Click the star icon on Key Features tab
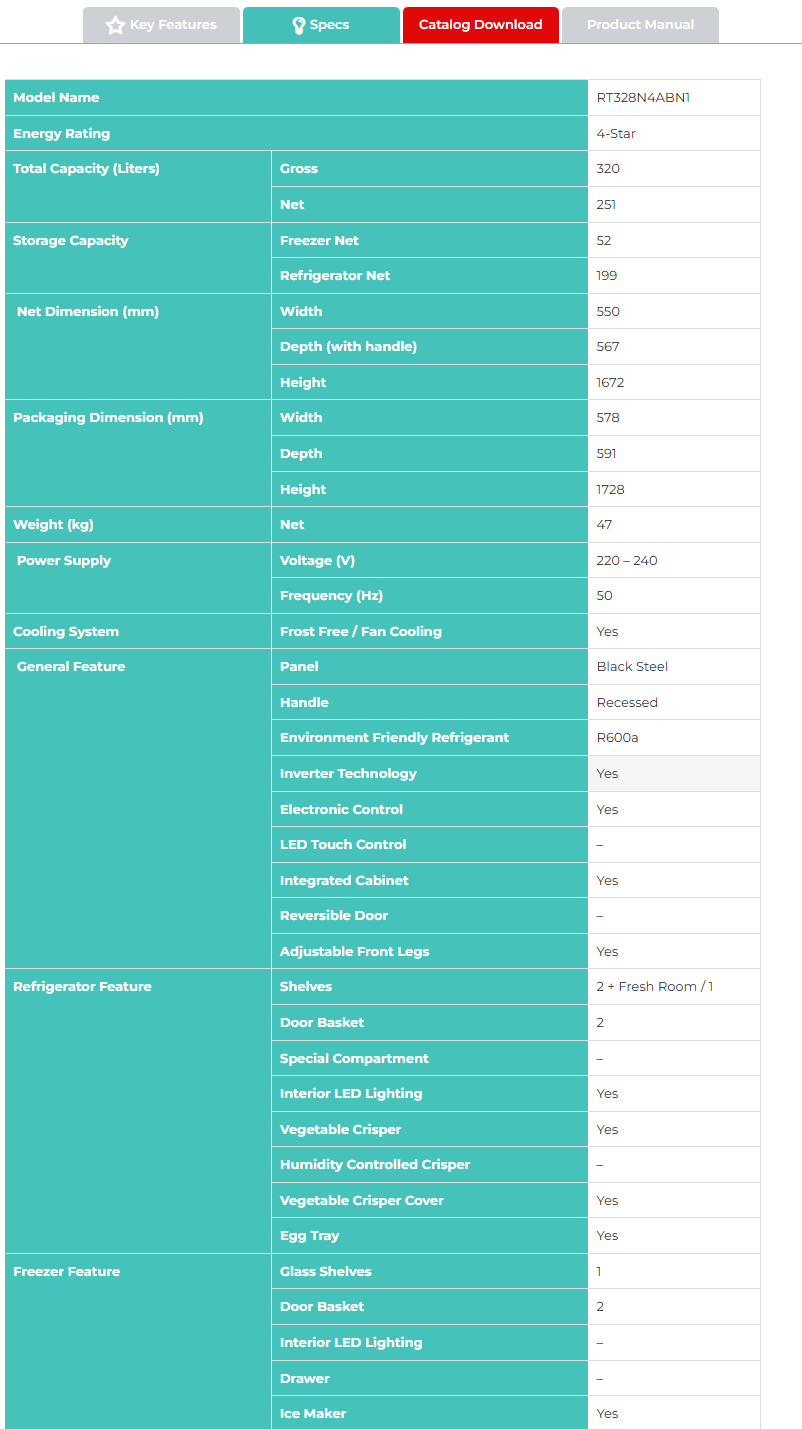The width and height of the screenshot is (802, 1429). click(116, 25)
